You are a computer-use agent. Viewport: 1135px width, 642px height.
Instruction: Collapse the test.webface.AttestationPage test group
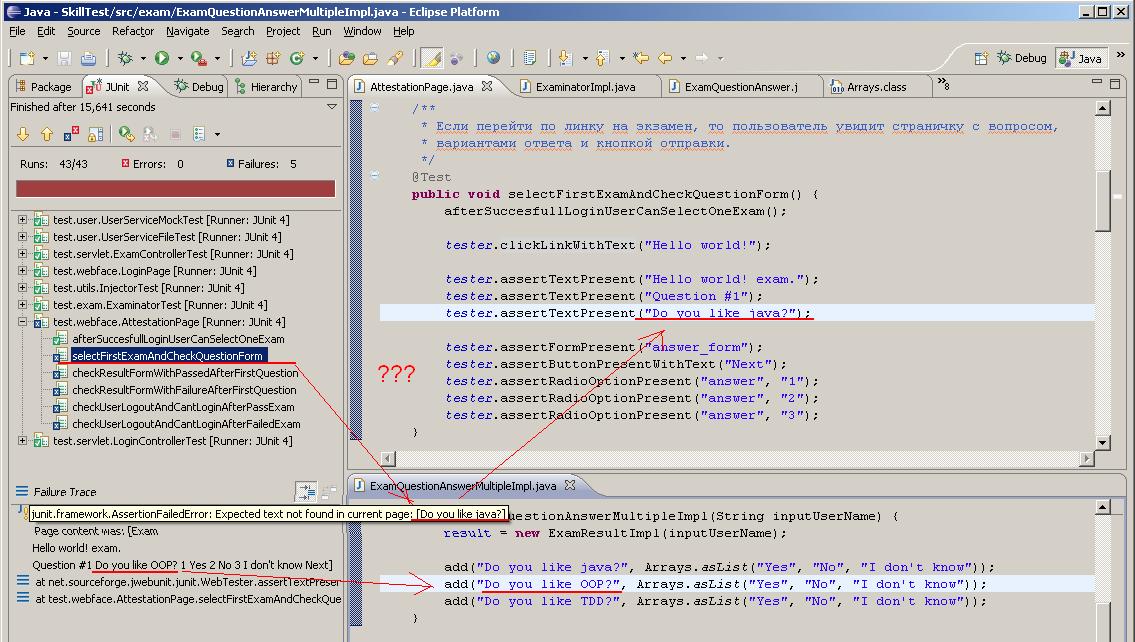point(21,322)
